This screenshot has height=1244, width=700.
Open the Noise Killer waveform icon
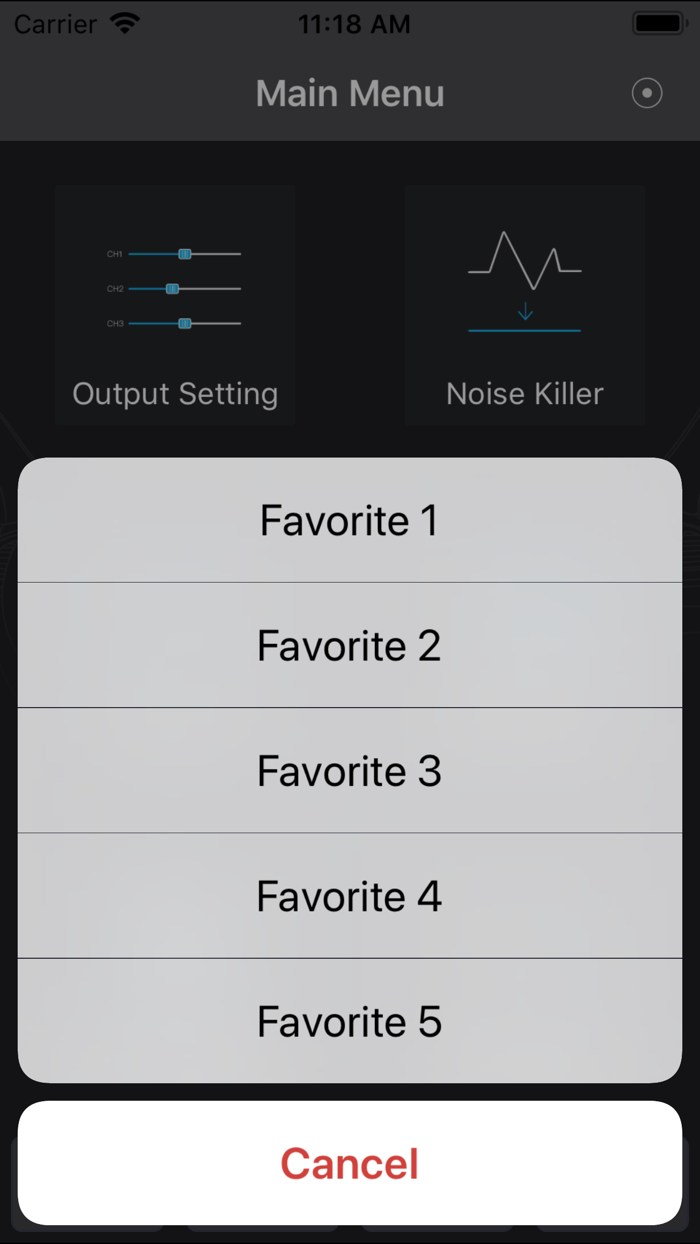[525, 280]
